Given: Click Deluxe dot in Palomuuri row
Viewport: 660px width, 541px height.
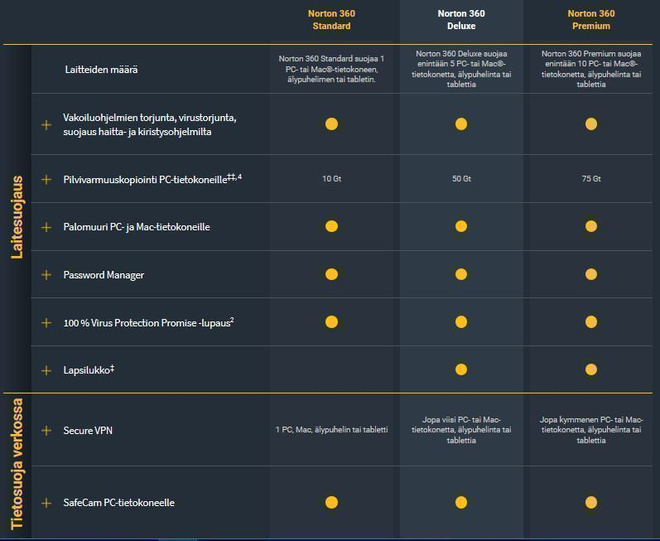Looking at the screenshot, I should (461, 227).
